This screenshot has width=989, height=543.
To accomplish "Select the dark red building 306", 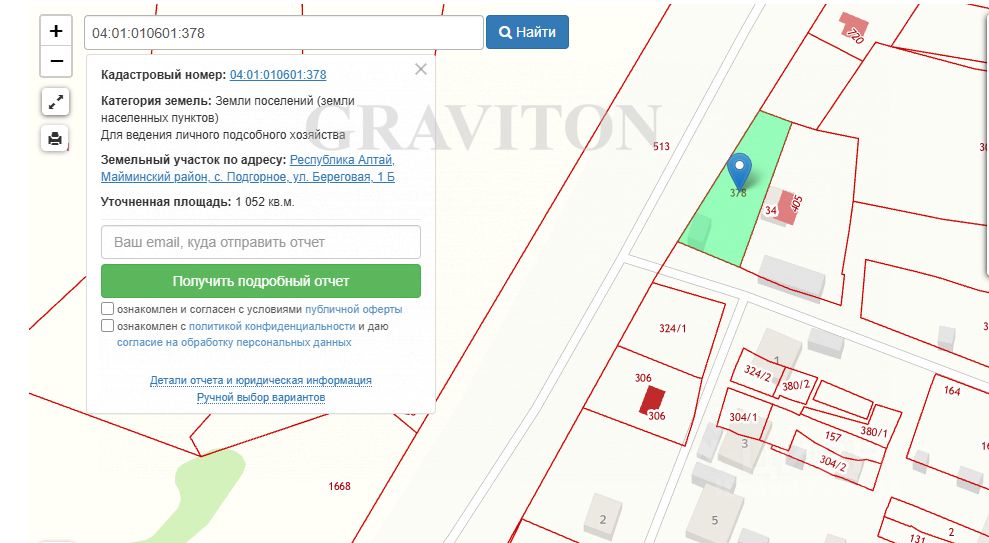I will tap(652, 400).
